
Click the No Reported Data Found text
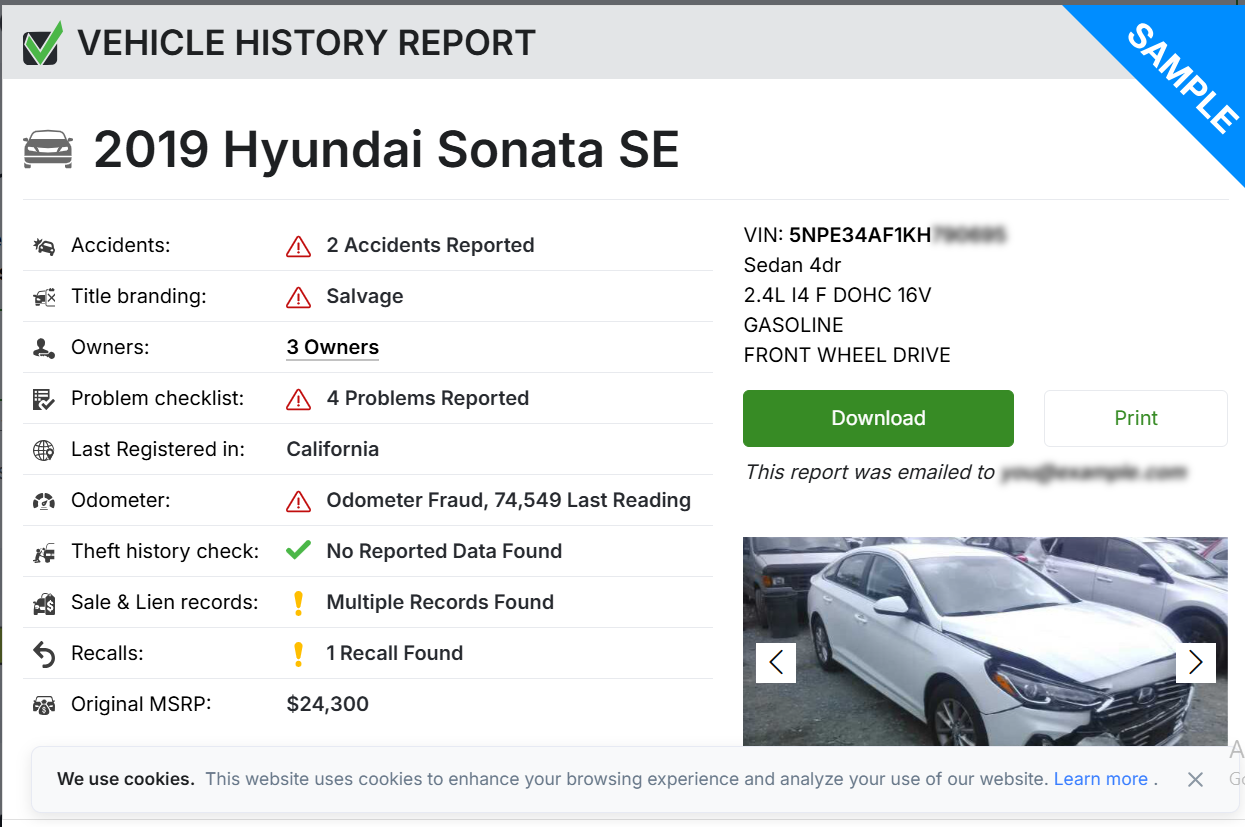point(444,552)
